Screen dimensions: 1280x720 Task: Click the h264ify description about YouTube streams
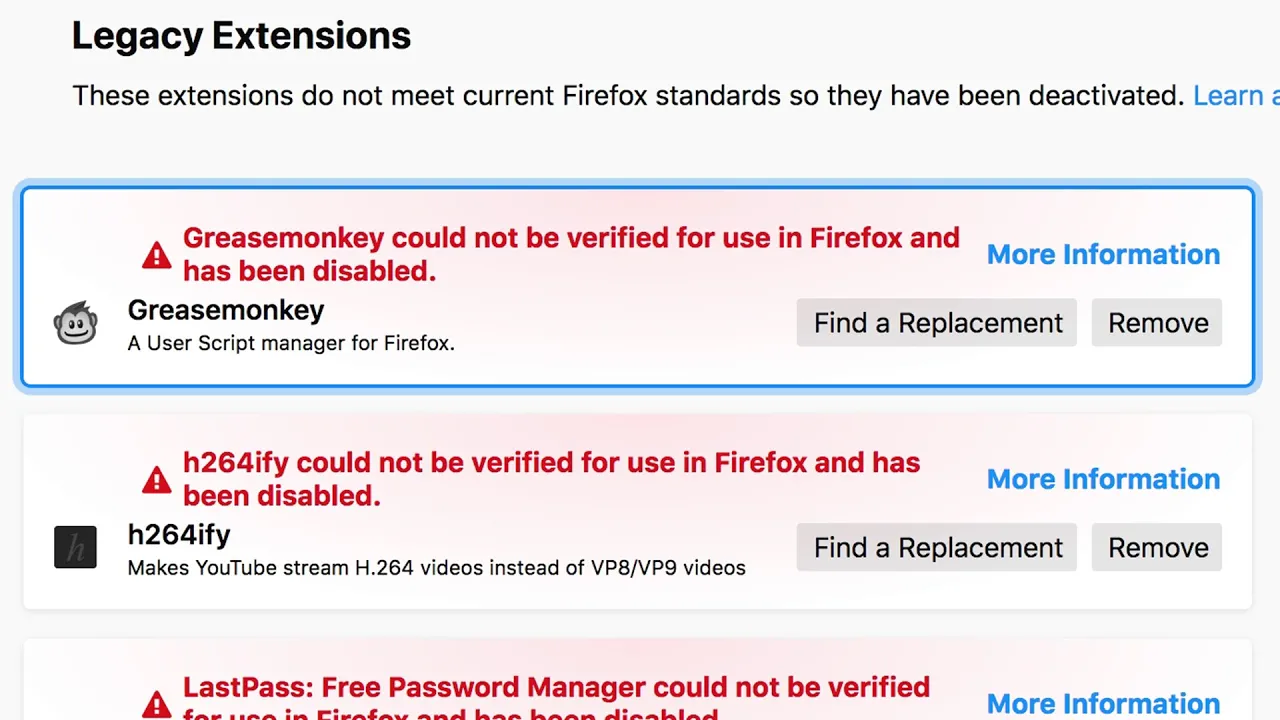click(x=437, y=568)
